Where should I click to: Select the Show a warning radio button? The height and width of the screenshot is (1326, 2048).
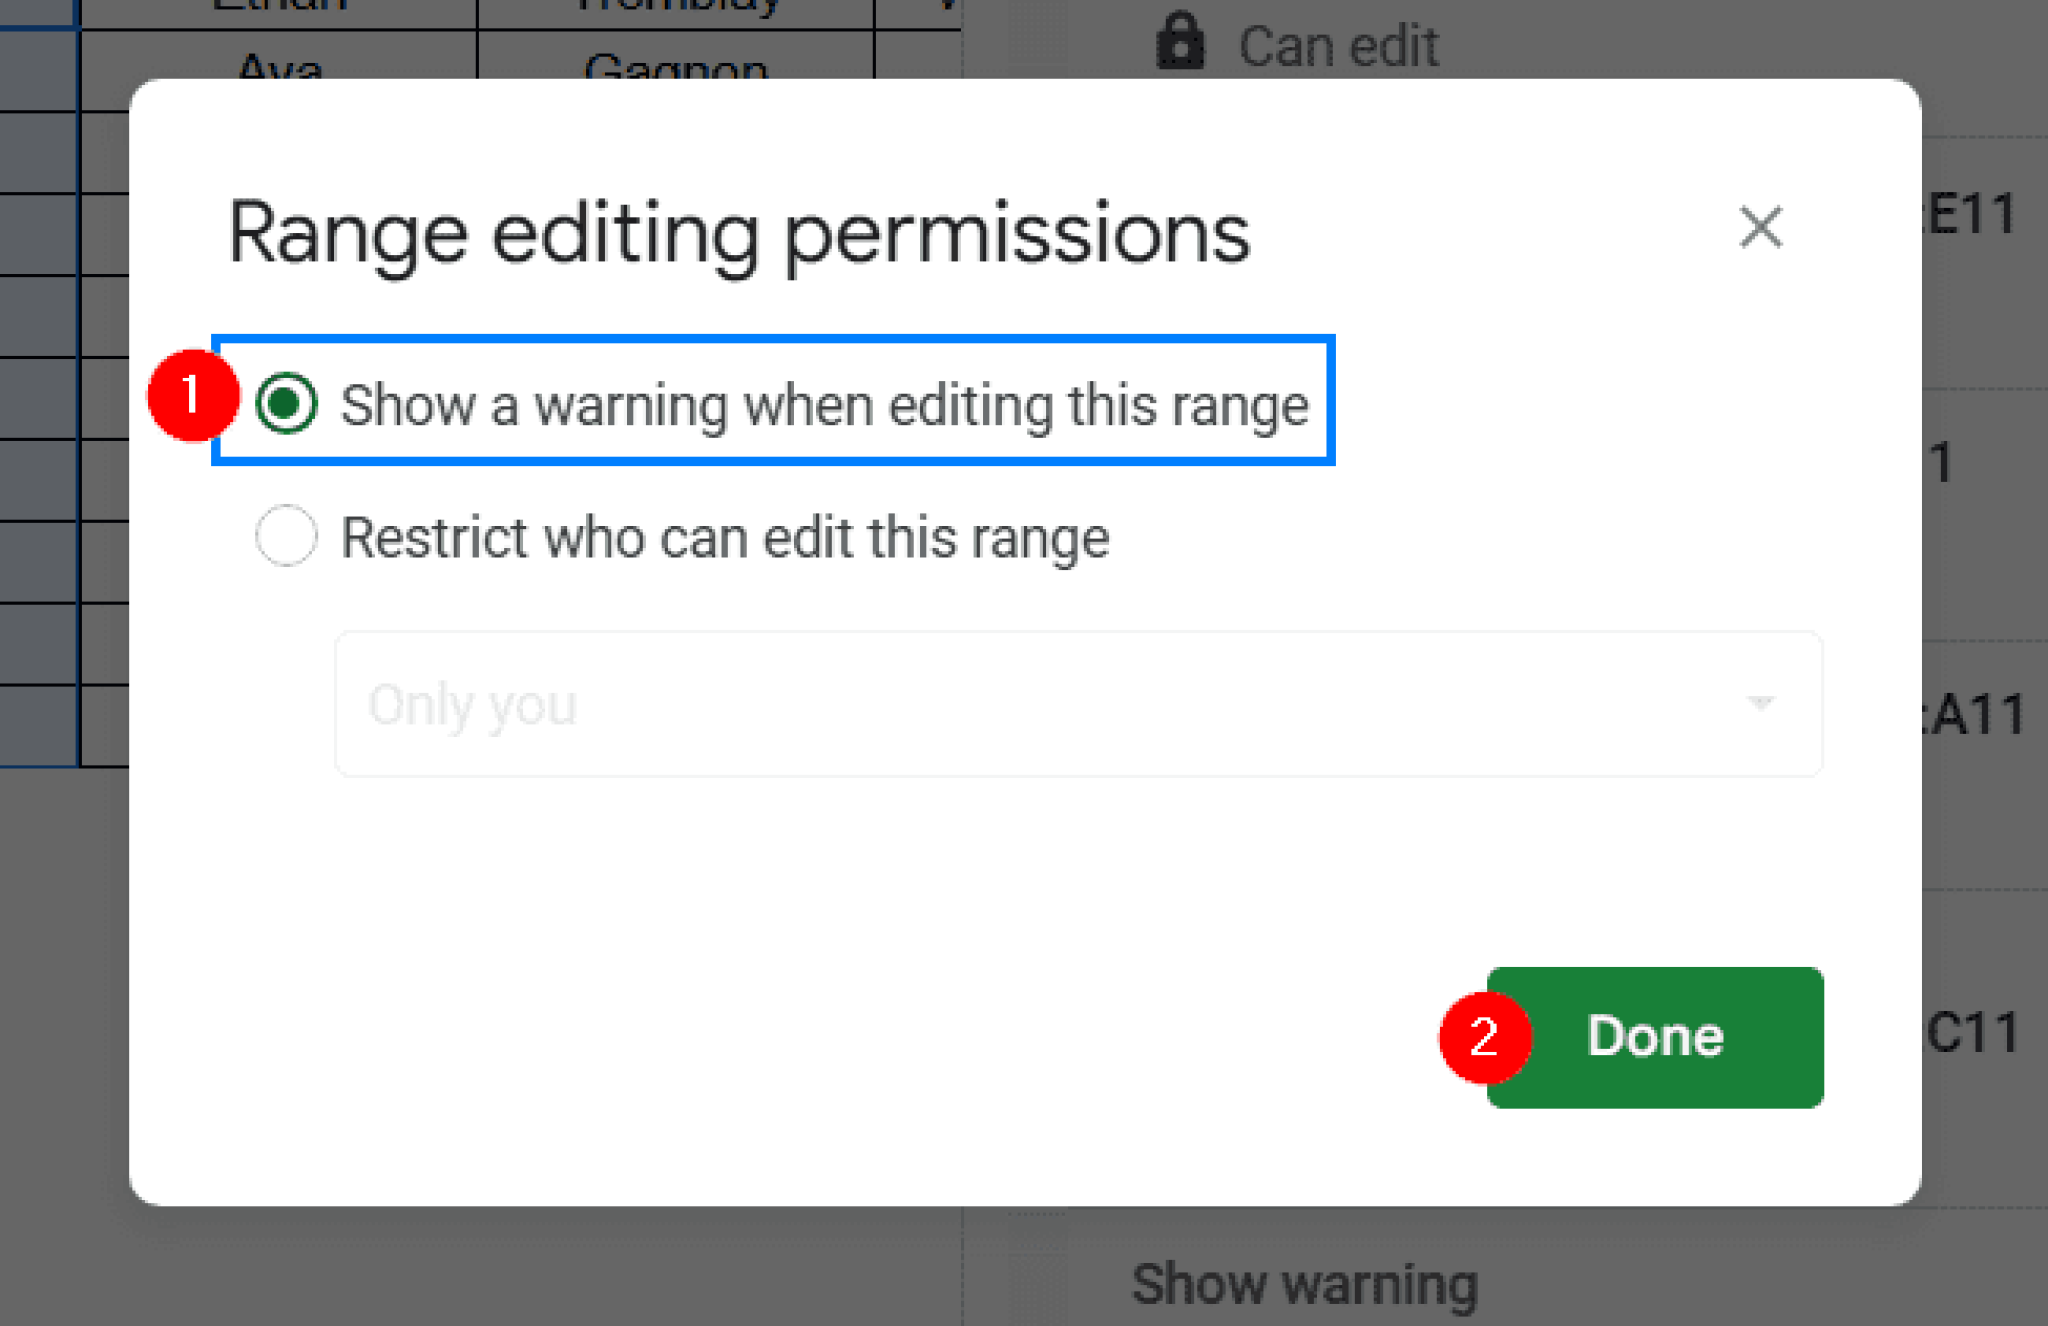(287, 404)
